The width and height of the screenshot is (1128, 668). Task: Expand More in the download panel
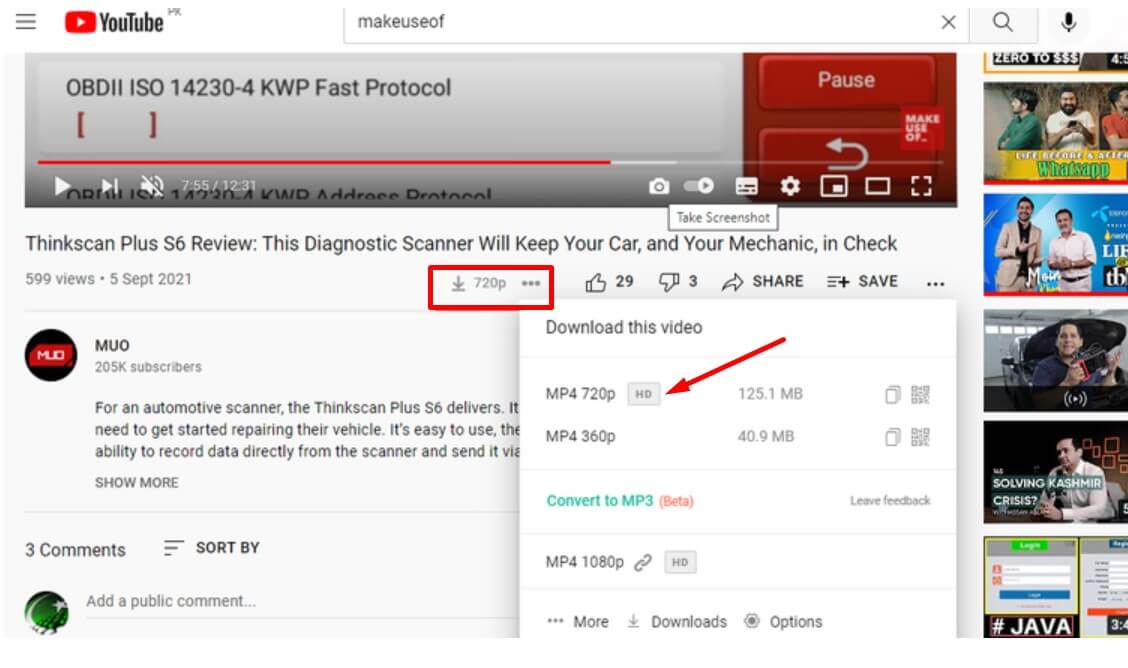[x=578, y=621]
